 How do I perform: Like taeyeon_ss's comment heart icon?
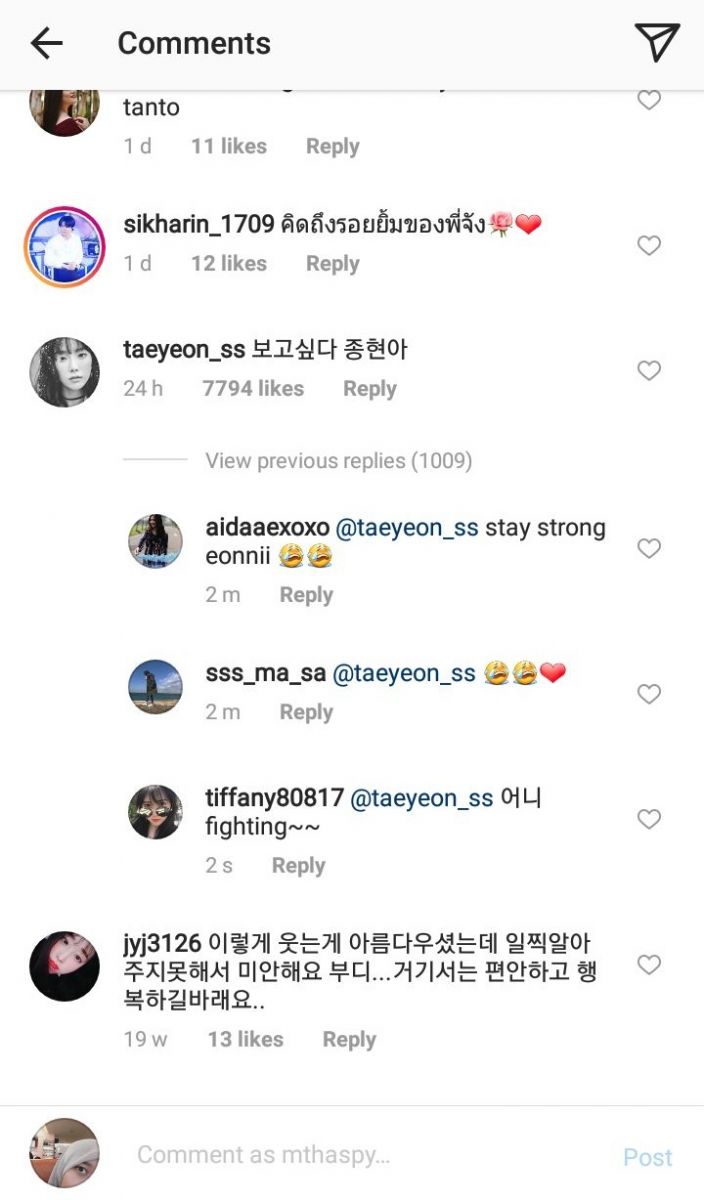[x=649, y=370]
